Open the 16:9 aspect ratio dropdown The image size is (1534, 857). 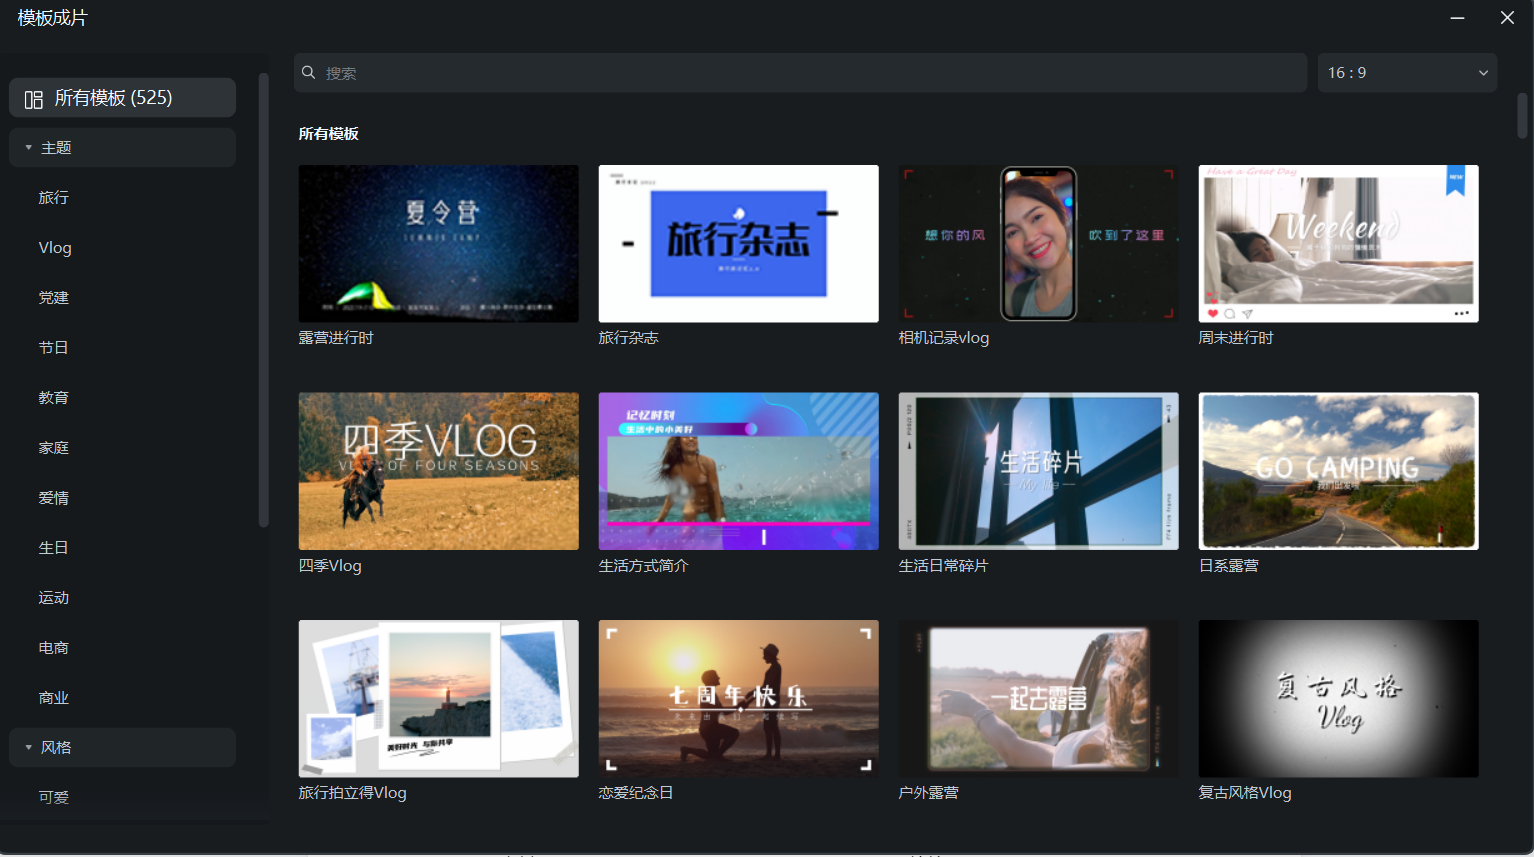[1406, 73]
